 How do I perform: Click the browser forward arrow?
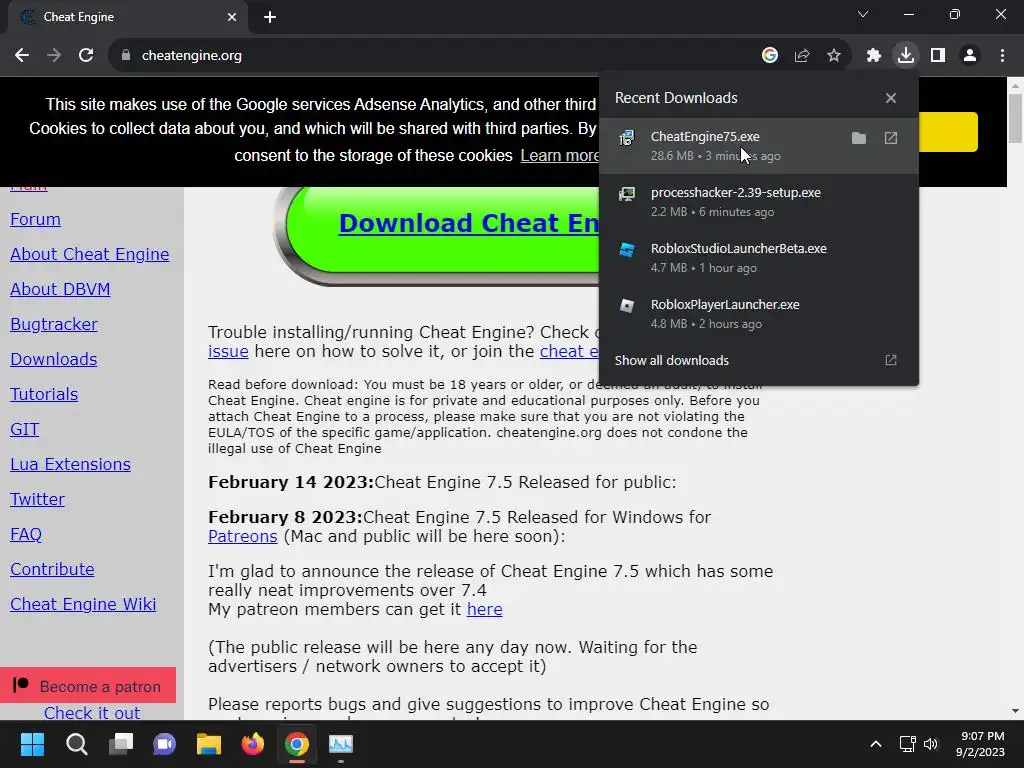(x=54, y=56)
